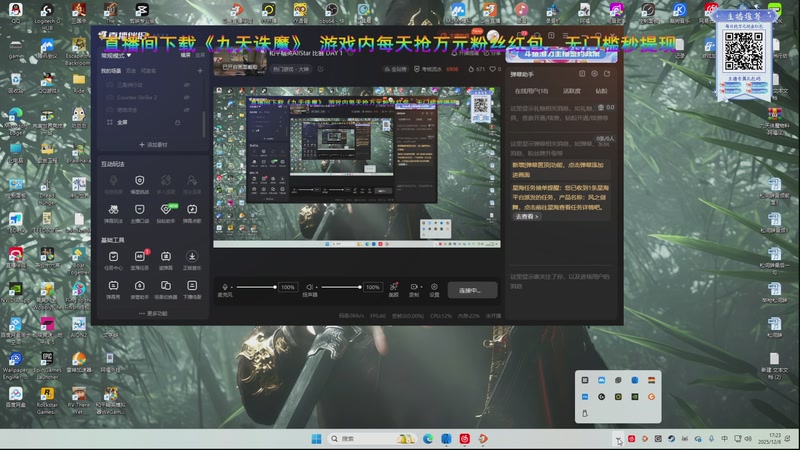Image resolution: width=800 pixels, height=450 pixels.
Task: Open the 下播提醒 tool icon
Action: (192, 286)
